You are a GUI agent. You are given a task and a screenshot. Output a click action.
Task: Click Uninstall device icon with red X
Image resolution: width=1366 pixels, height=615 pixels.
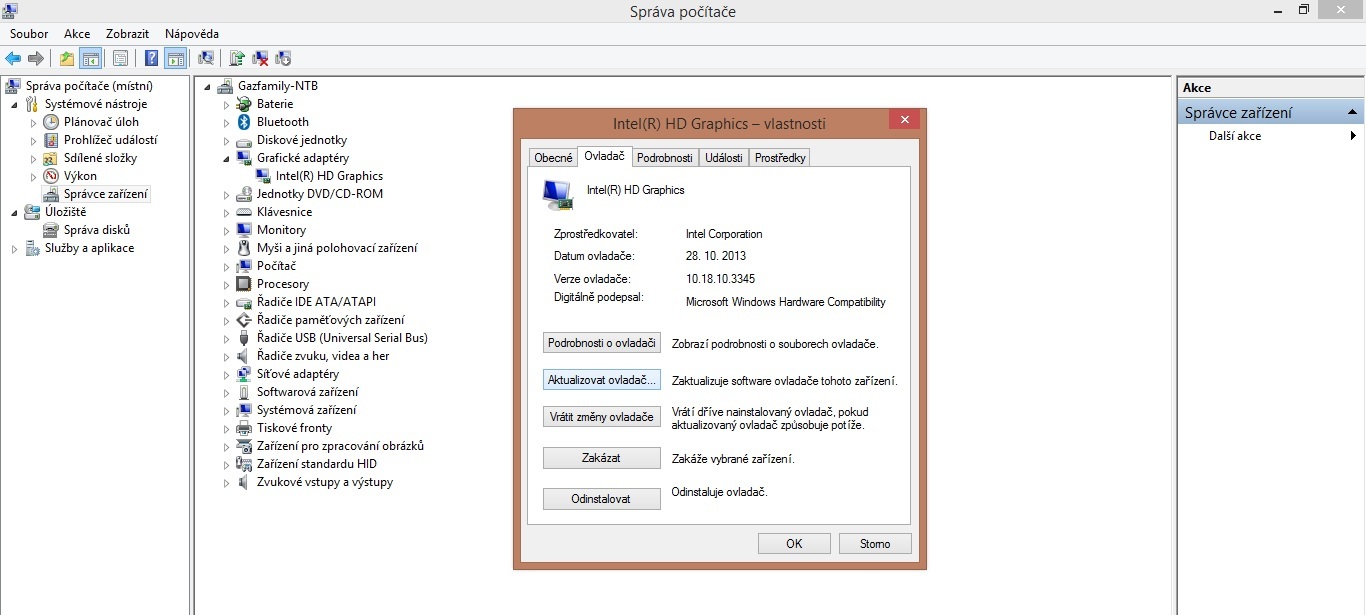(260, 58)
